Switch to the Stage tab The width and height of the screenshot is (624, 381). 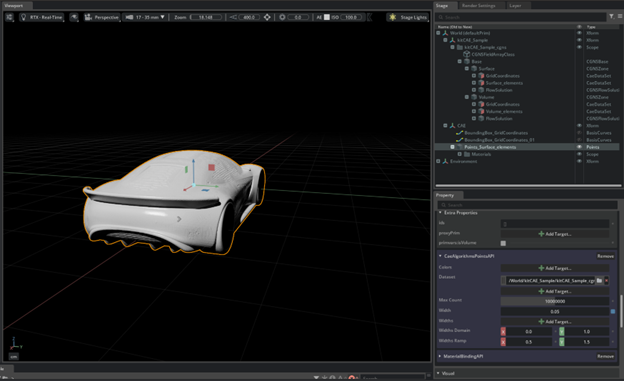click(442, 6)
